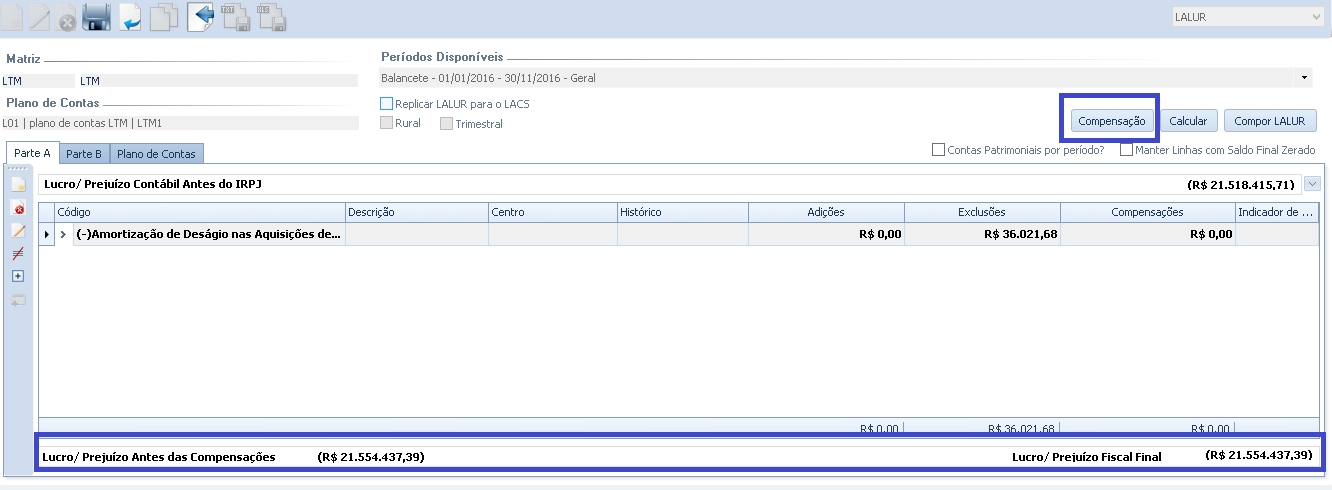
Task: Click the export to XLS icon
Action: [271, 17]
